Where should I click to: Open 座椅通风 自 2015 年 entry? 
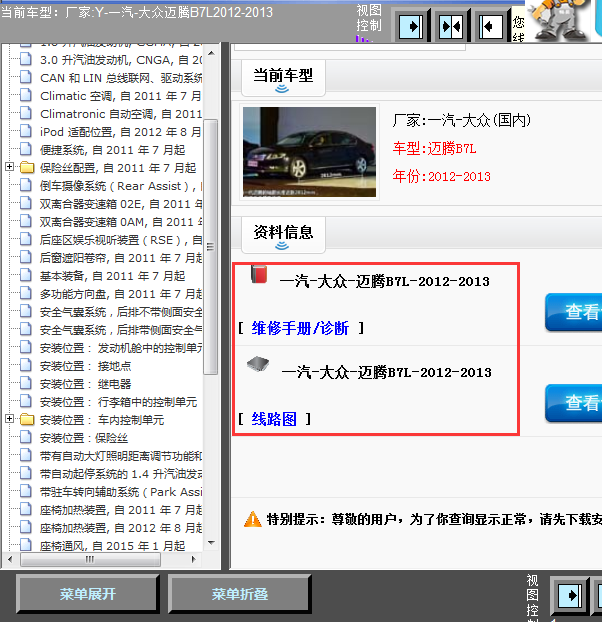point(112,546)
